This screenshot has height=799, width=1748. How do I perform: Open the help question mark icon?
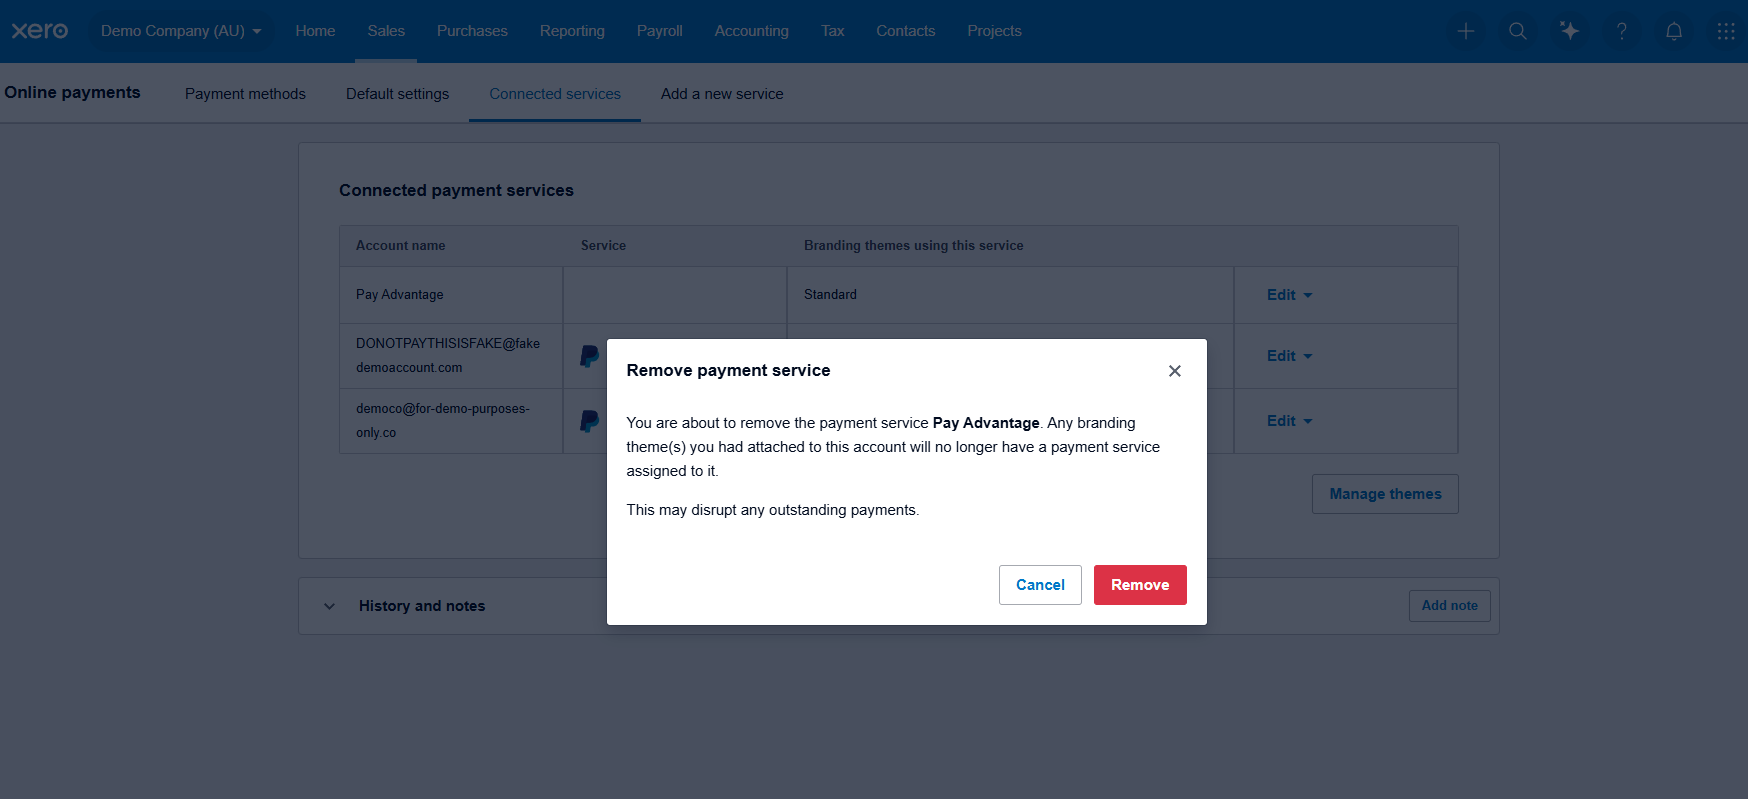(x=1621, y=31)
